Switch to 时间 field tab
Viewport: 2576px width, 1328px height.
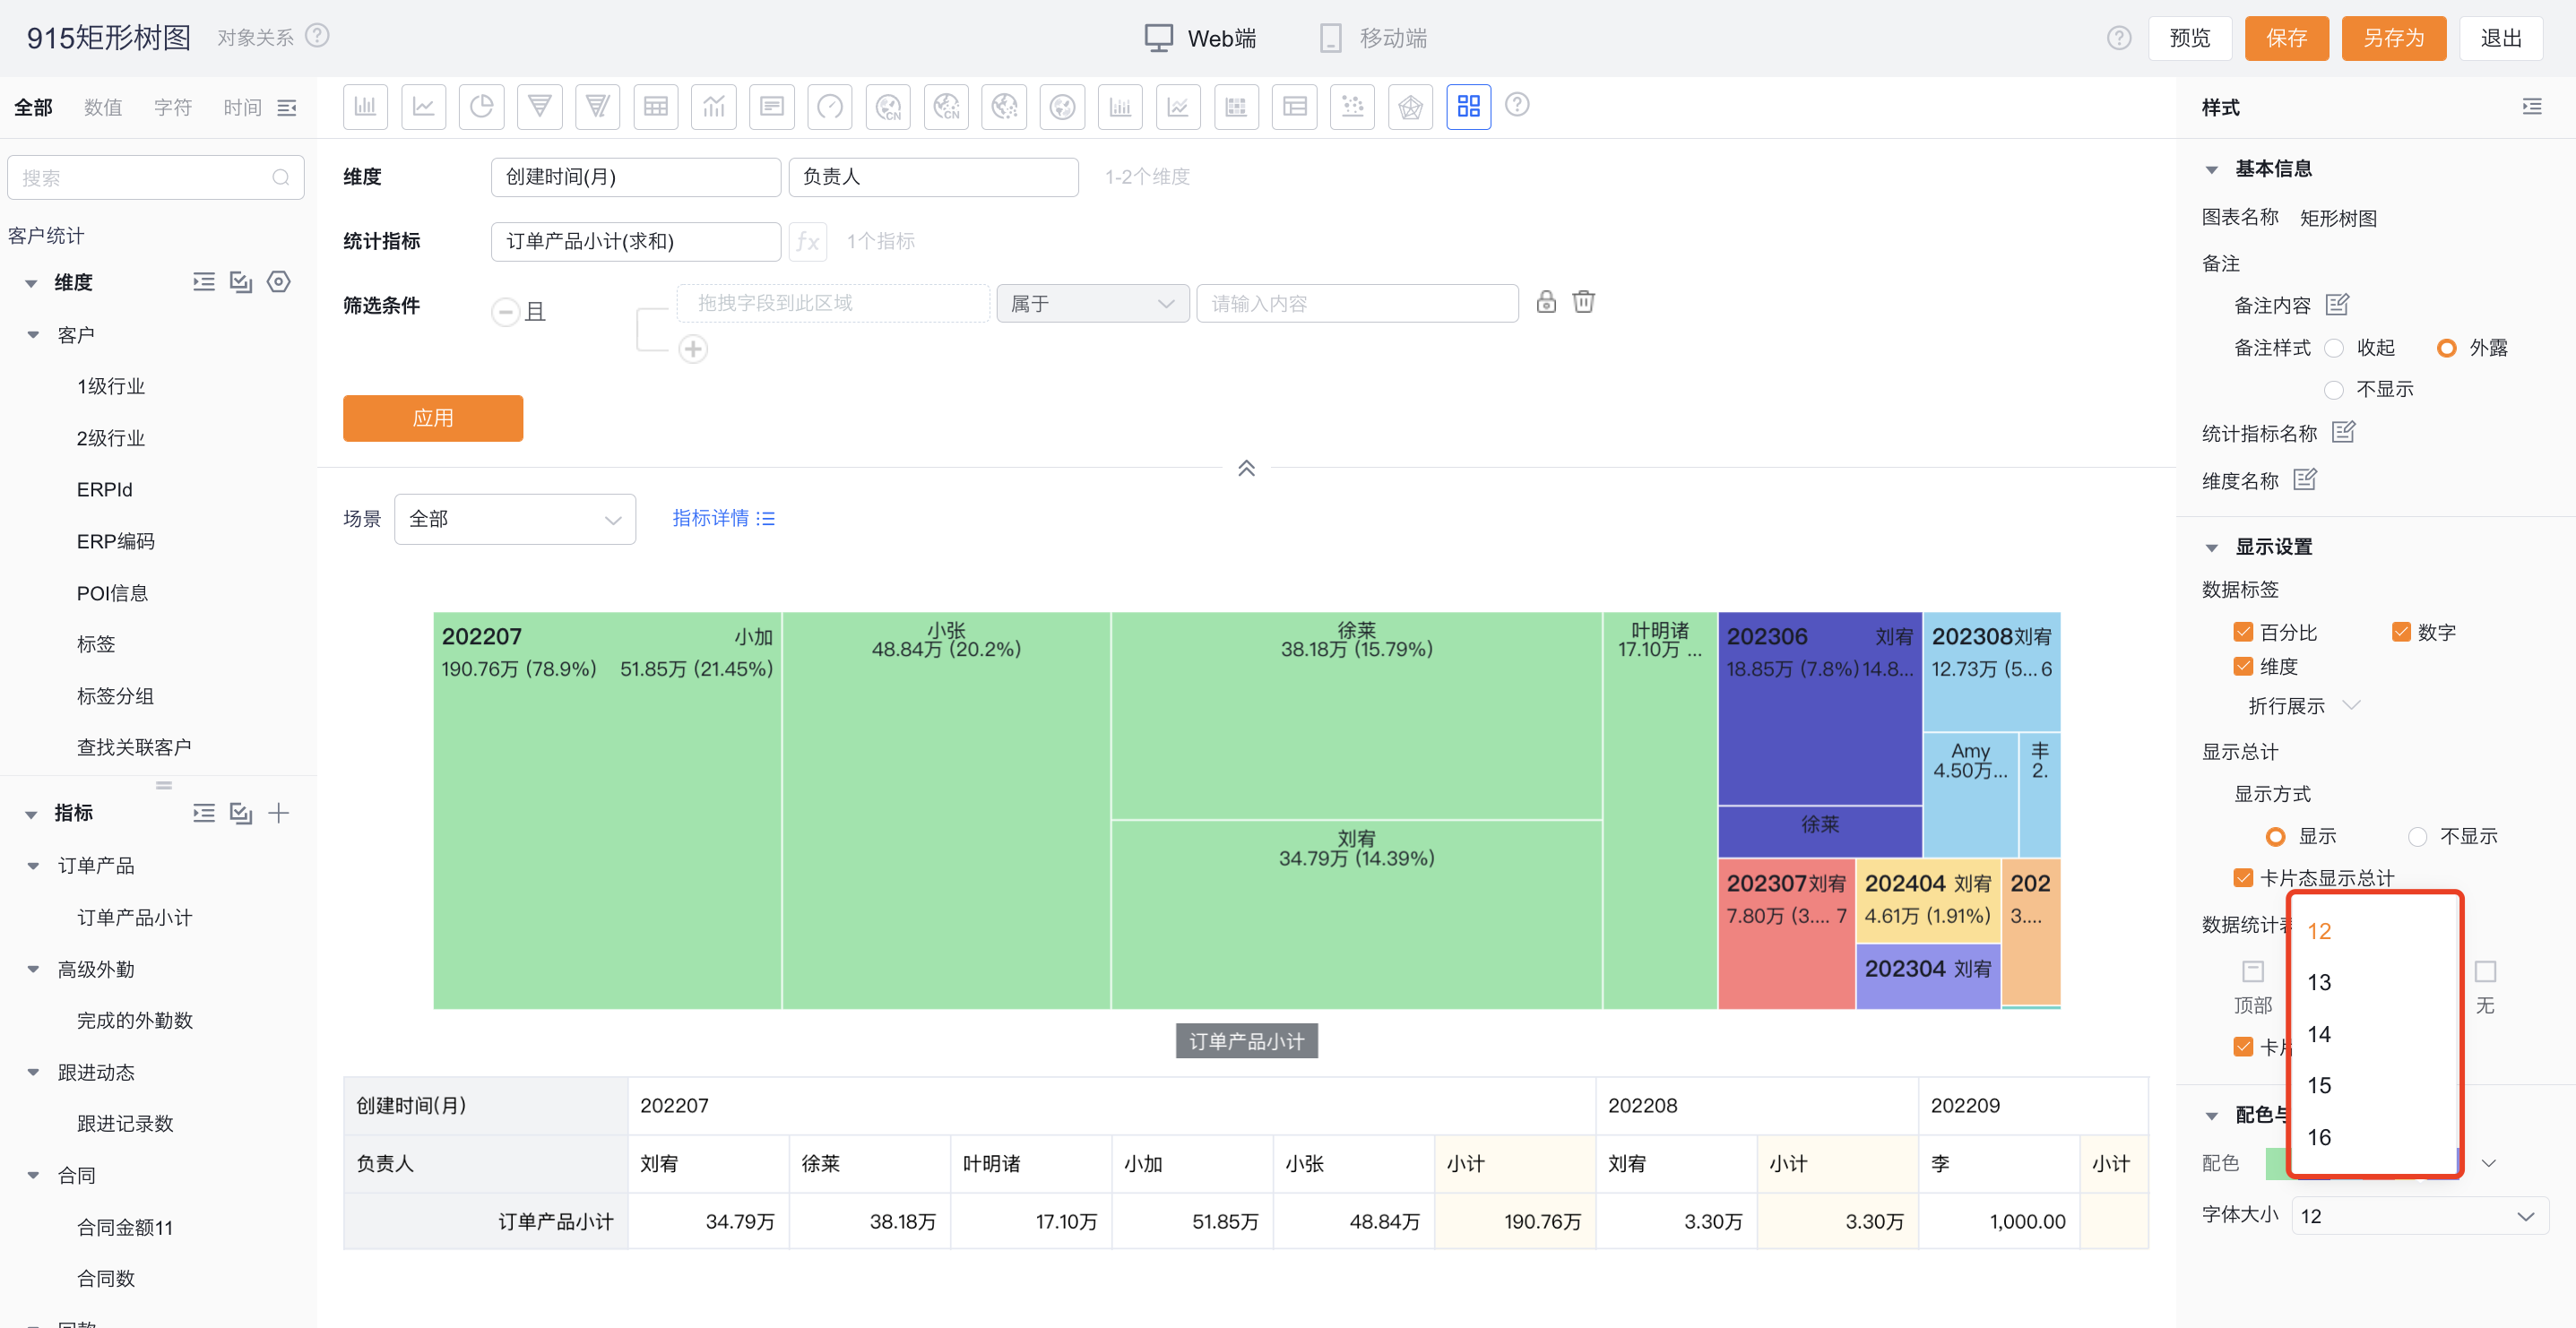click(x=242, y=107)
